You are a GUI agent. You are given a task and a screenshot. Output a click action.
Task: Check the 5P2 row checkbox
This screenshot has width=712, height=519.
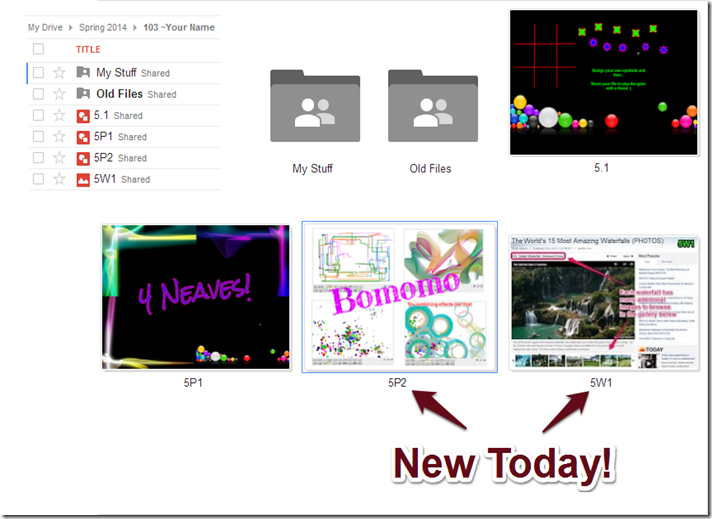pyautogui.click(x=39, y=158)
